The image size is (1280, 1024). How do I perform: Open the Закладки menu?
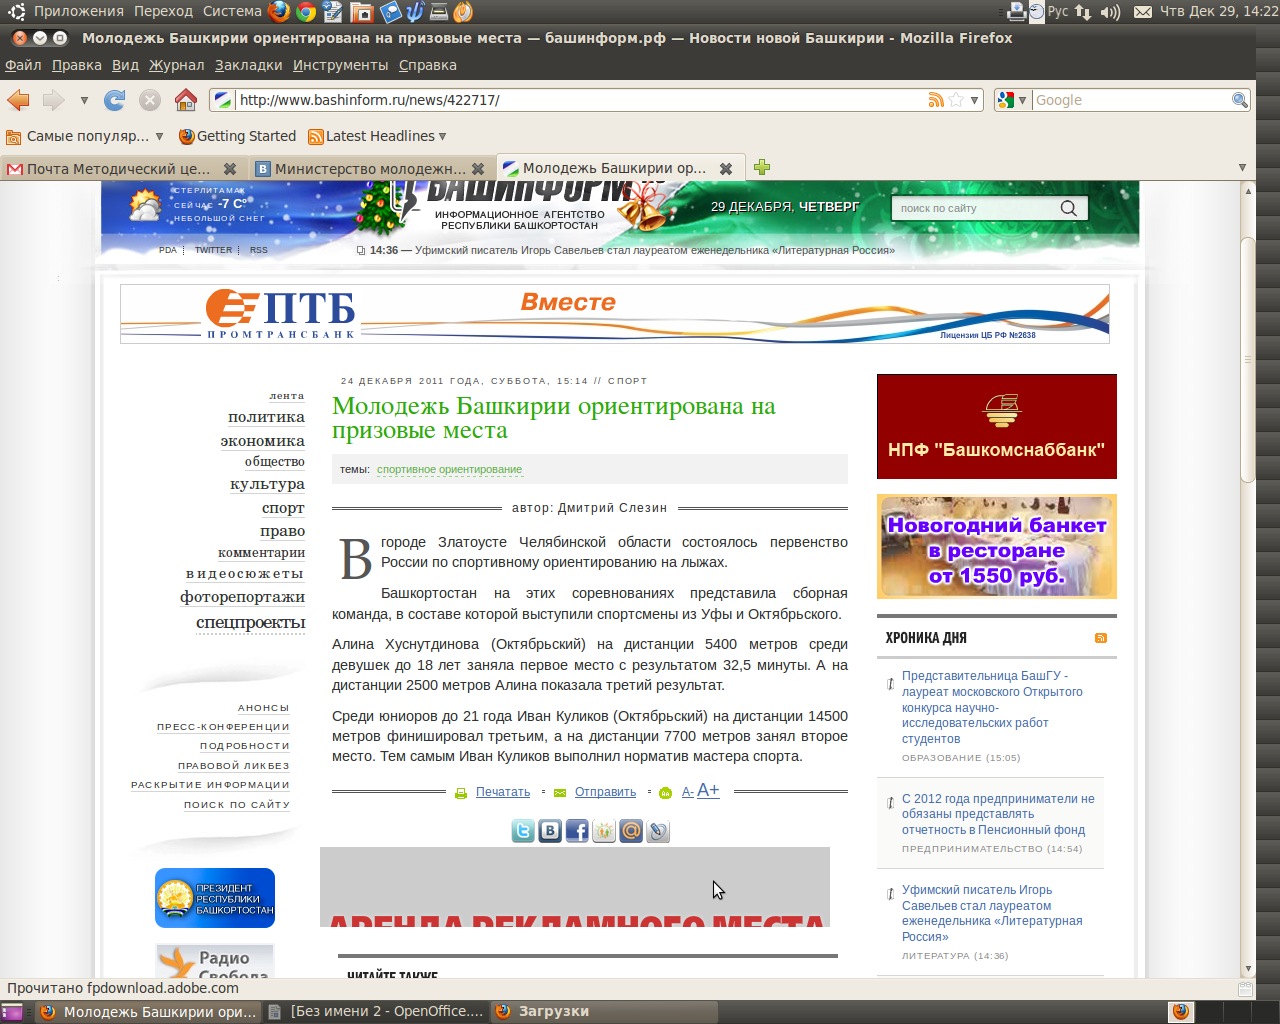point(248,65)
